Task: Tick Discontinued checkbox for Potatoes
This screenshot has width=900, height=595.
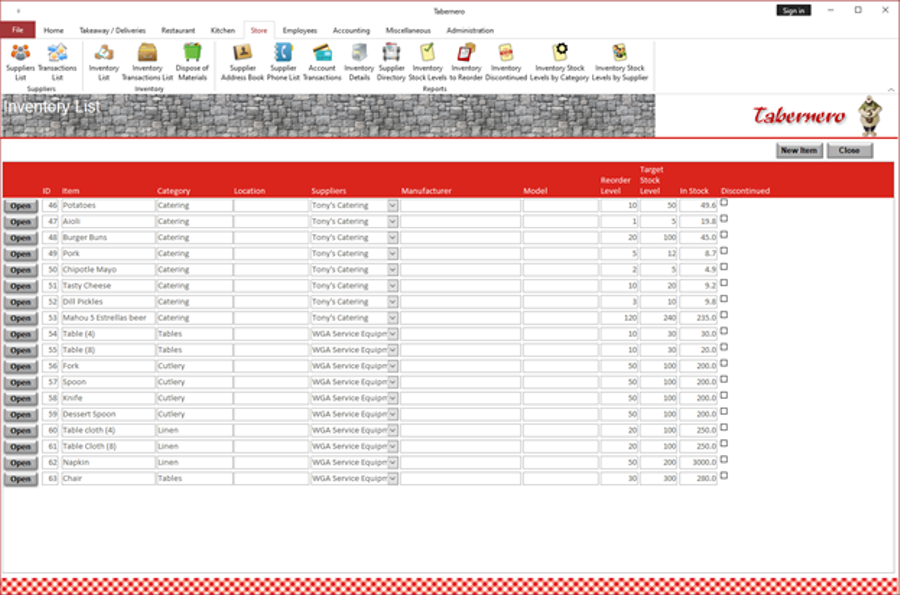Action: point(724,203)
